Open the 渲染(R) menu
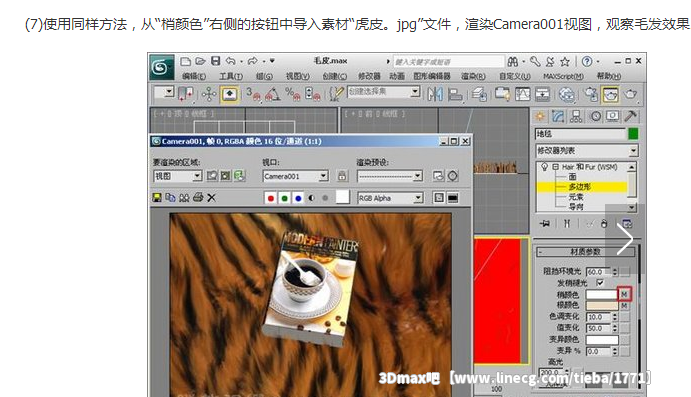Viewport: 691px width, 397px height. [473, 76]
